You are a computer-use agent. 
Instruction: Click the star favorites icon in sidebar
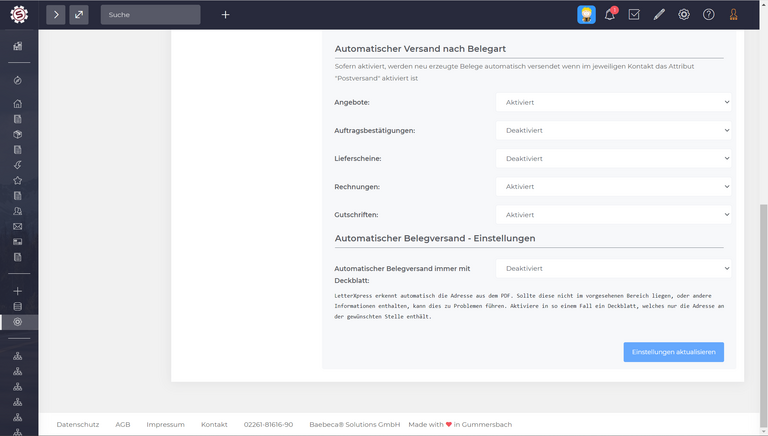[18, 180]
